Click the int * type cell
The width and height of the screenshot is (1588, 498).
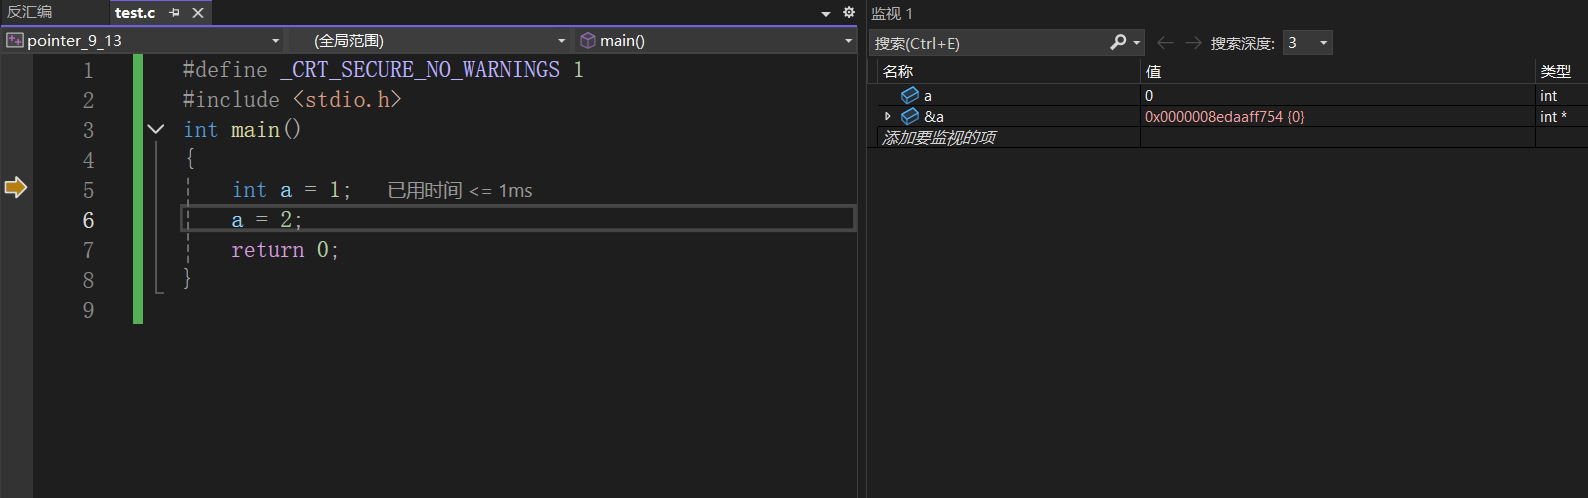point(1553,117)
